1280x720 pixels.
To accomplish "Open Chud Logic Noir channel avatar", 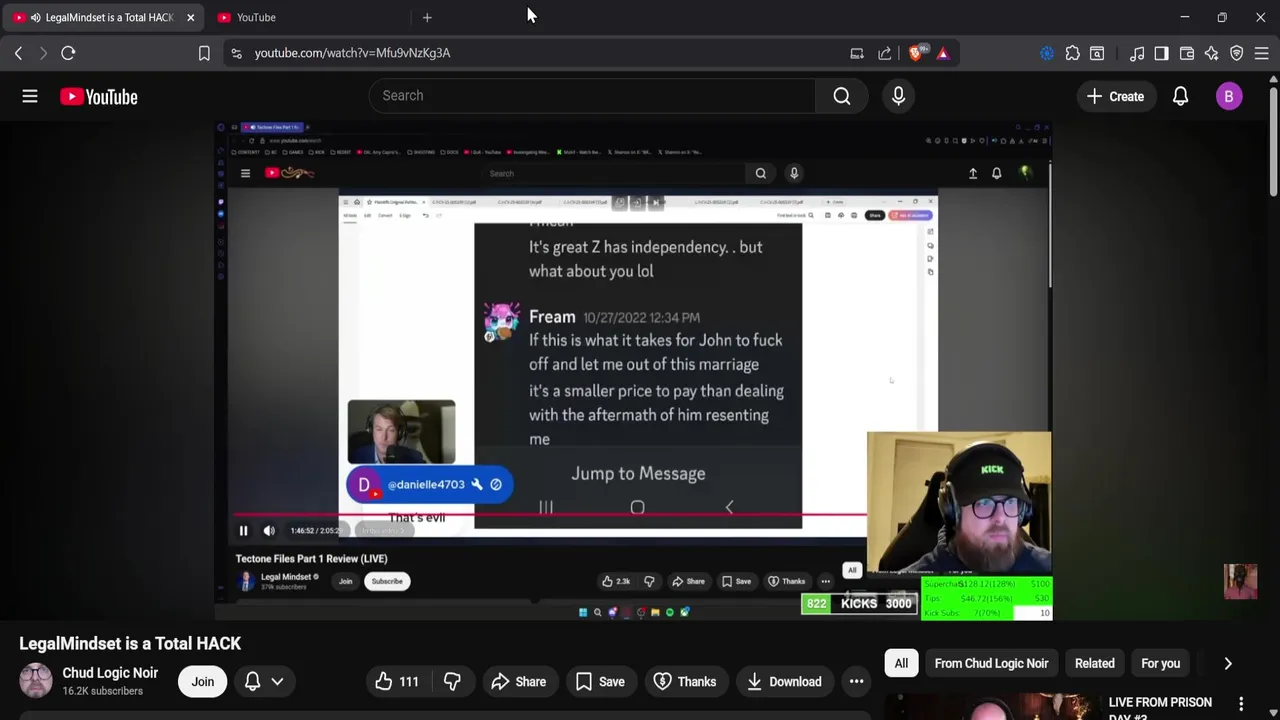I will (x=35, y=681).
